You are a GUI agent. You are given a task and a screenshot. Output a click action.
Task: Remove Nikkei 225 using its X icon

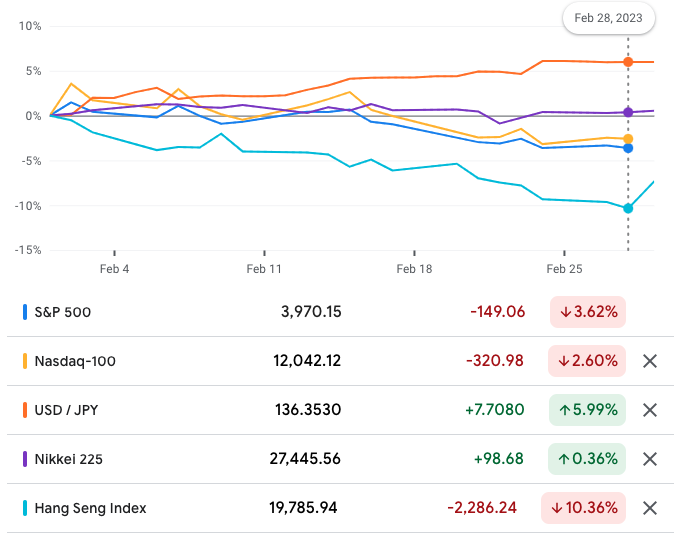point(649,459)
